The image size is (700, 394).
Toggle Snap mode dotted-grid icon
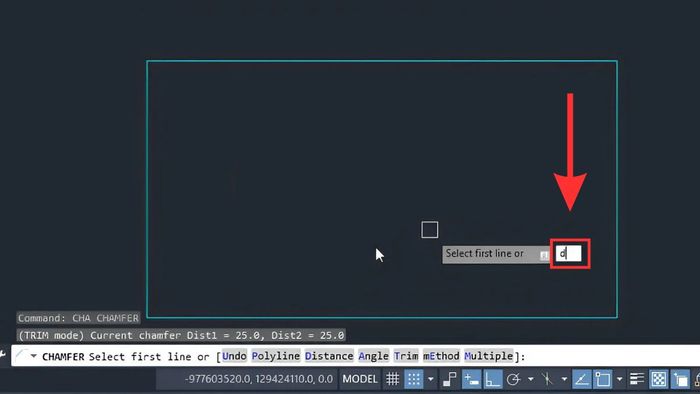413,379
